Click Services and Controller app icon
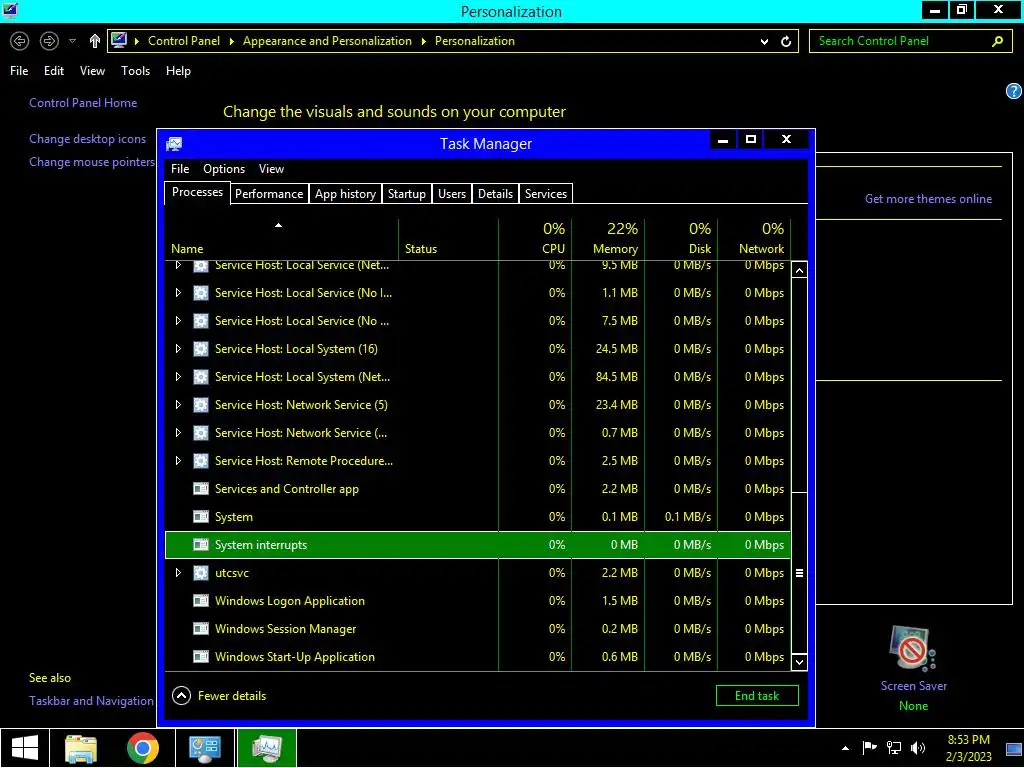This screenshot has width=1024, height=768. click(200, 488)
